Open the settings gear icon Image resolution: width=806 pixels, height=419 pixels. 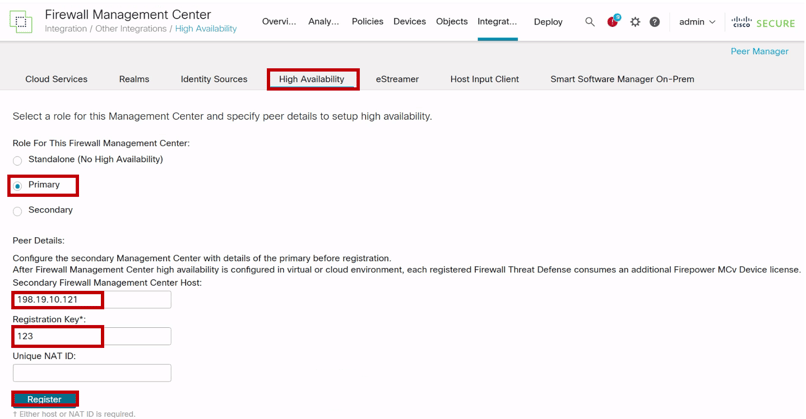(x=635, y=22)
